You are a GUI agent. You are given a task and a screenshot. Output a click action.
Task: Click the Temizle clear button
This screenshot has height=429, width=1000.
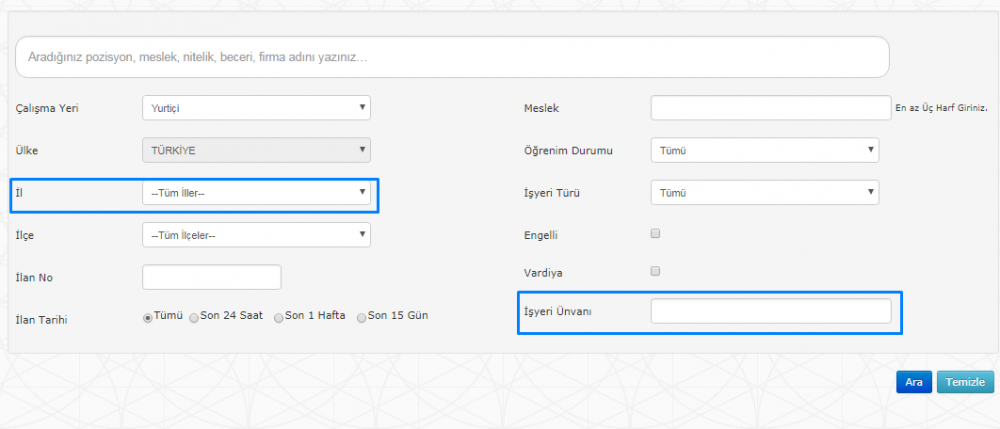966,382
